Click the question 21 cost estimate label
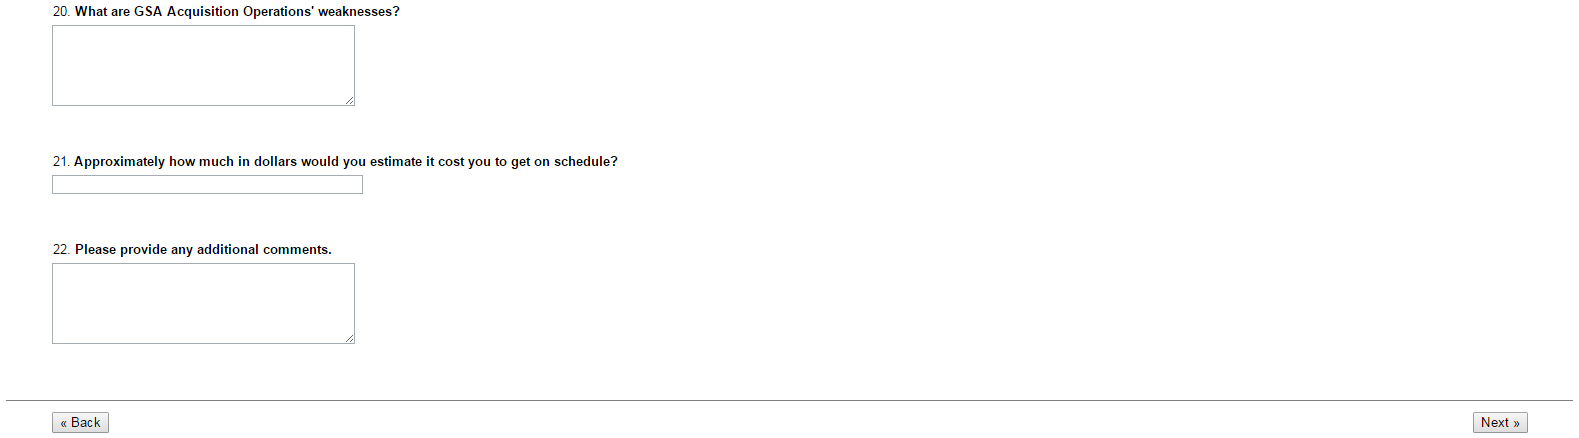 tap(346, 162)
